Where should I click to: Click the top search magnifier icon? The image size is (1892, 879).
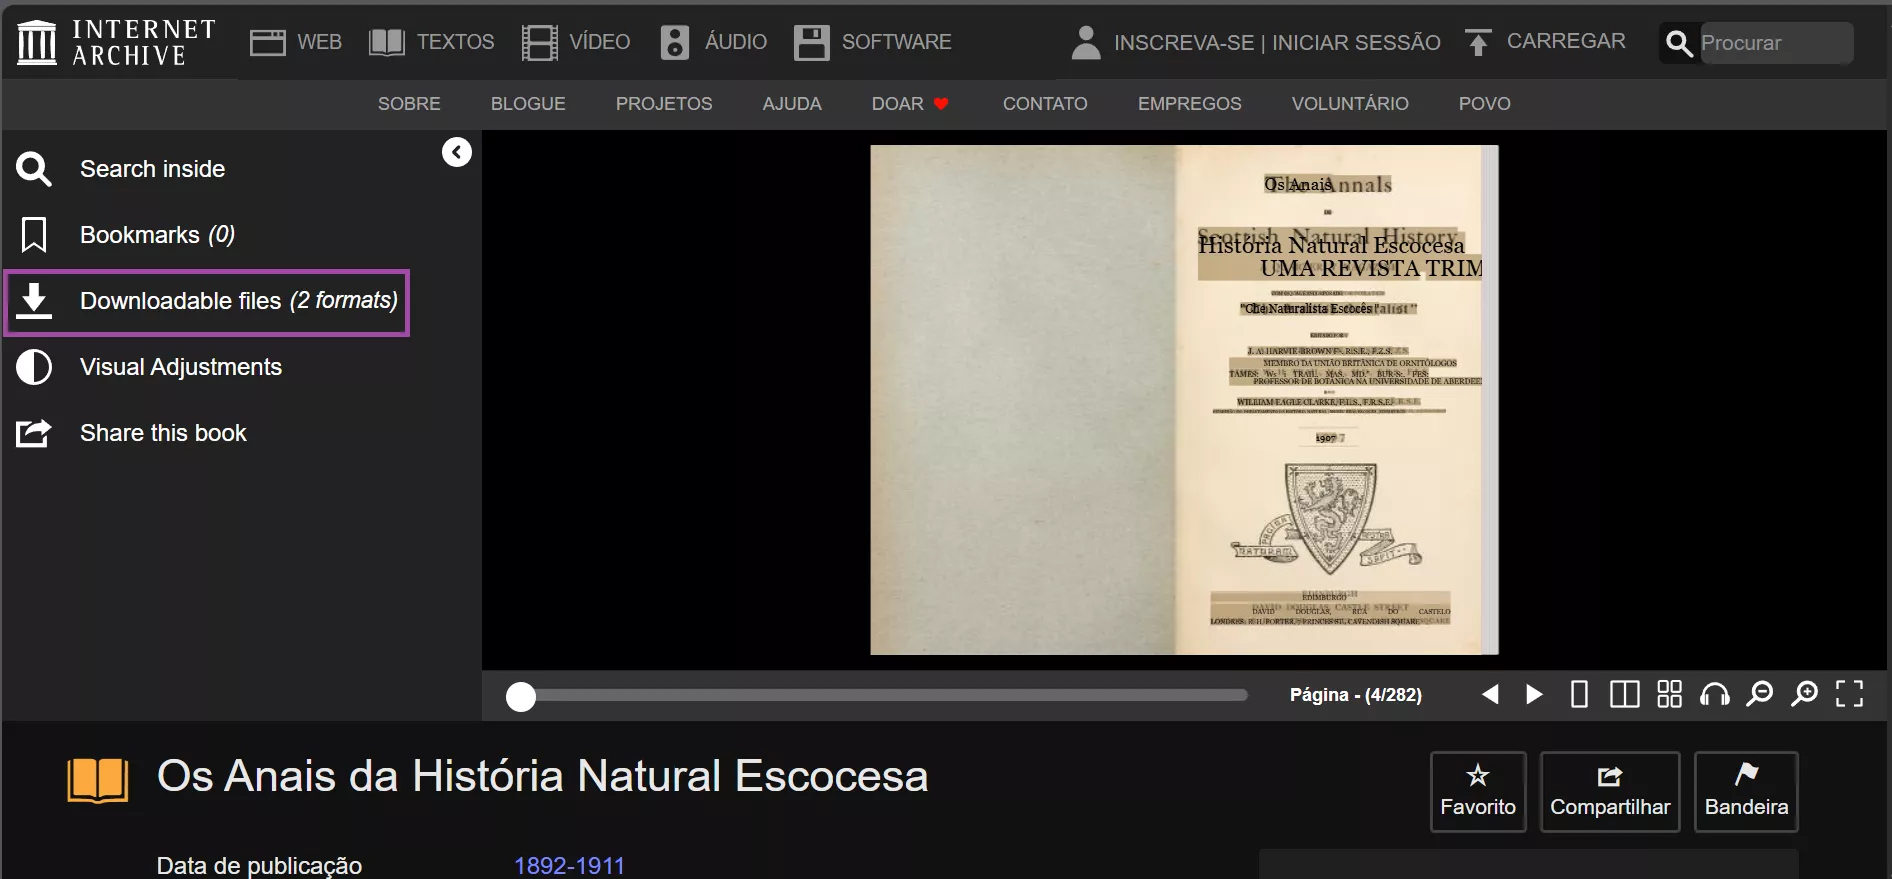tap(1680, 43)
